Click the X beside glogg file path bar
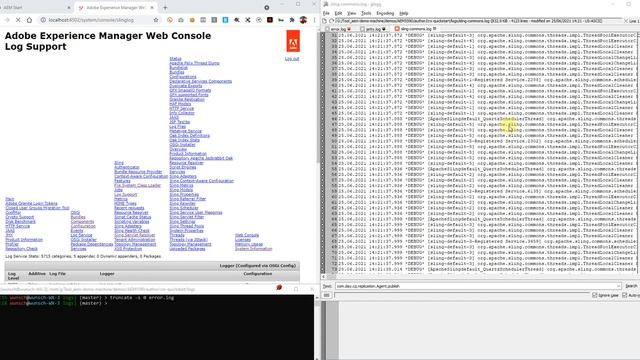The height and width of the screenshot is (360, 640). click(x=626, y=21)
